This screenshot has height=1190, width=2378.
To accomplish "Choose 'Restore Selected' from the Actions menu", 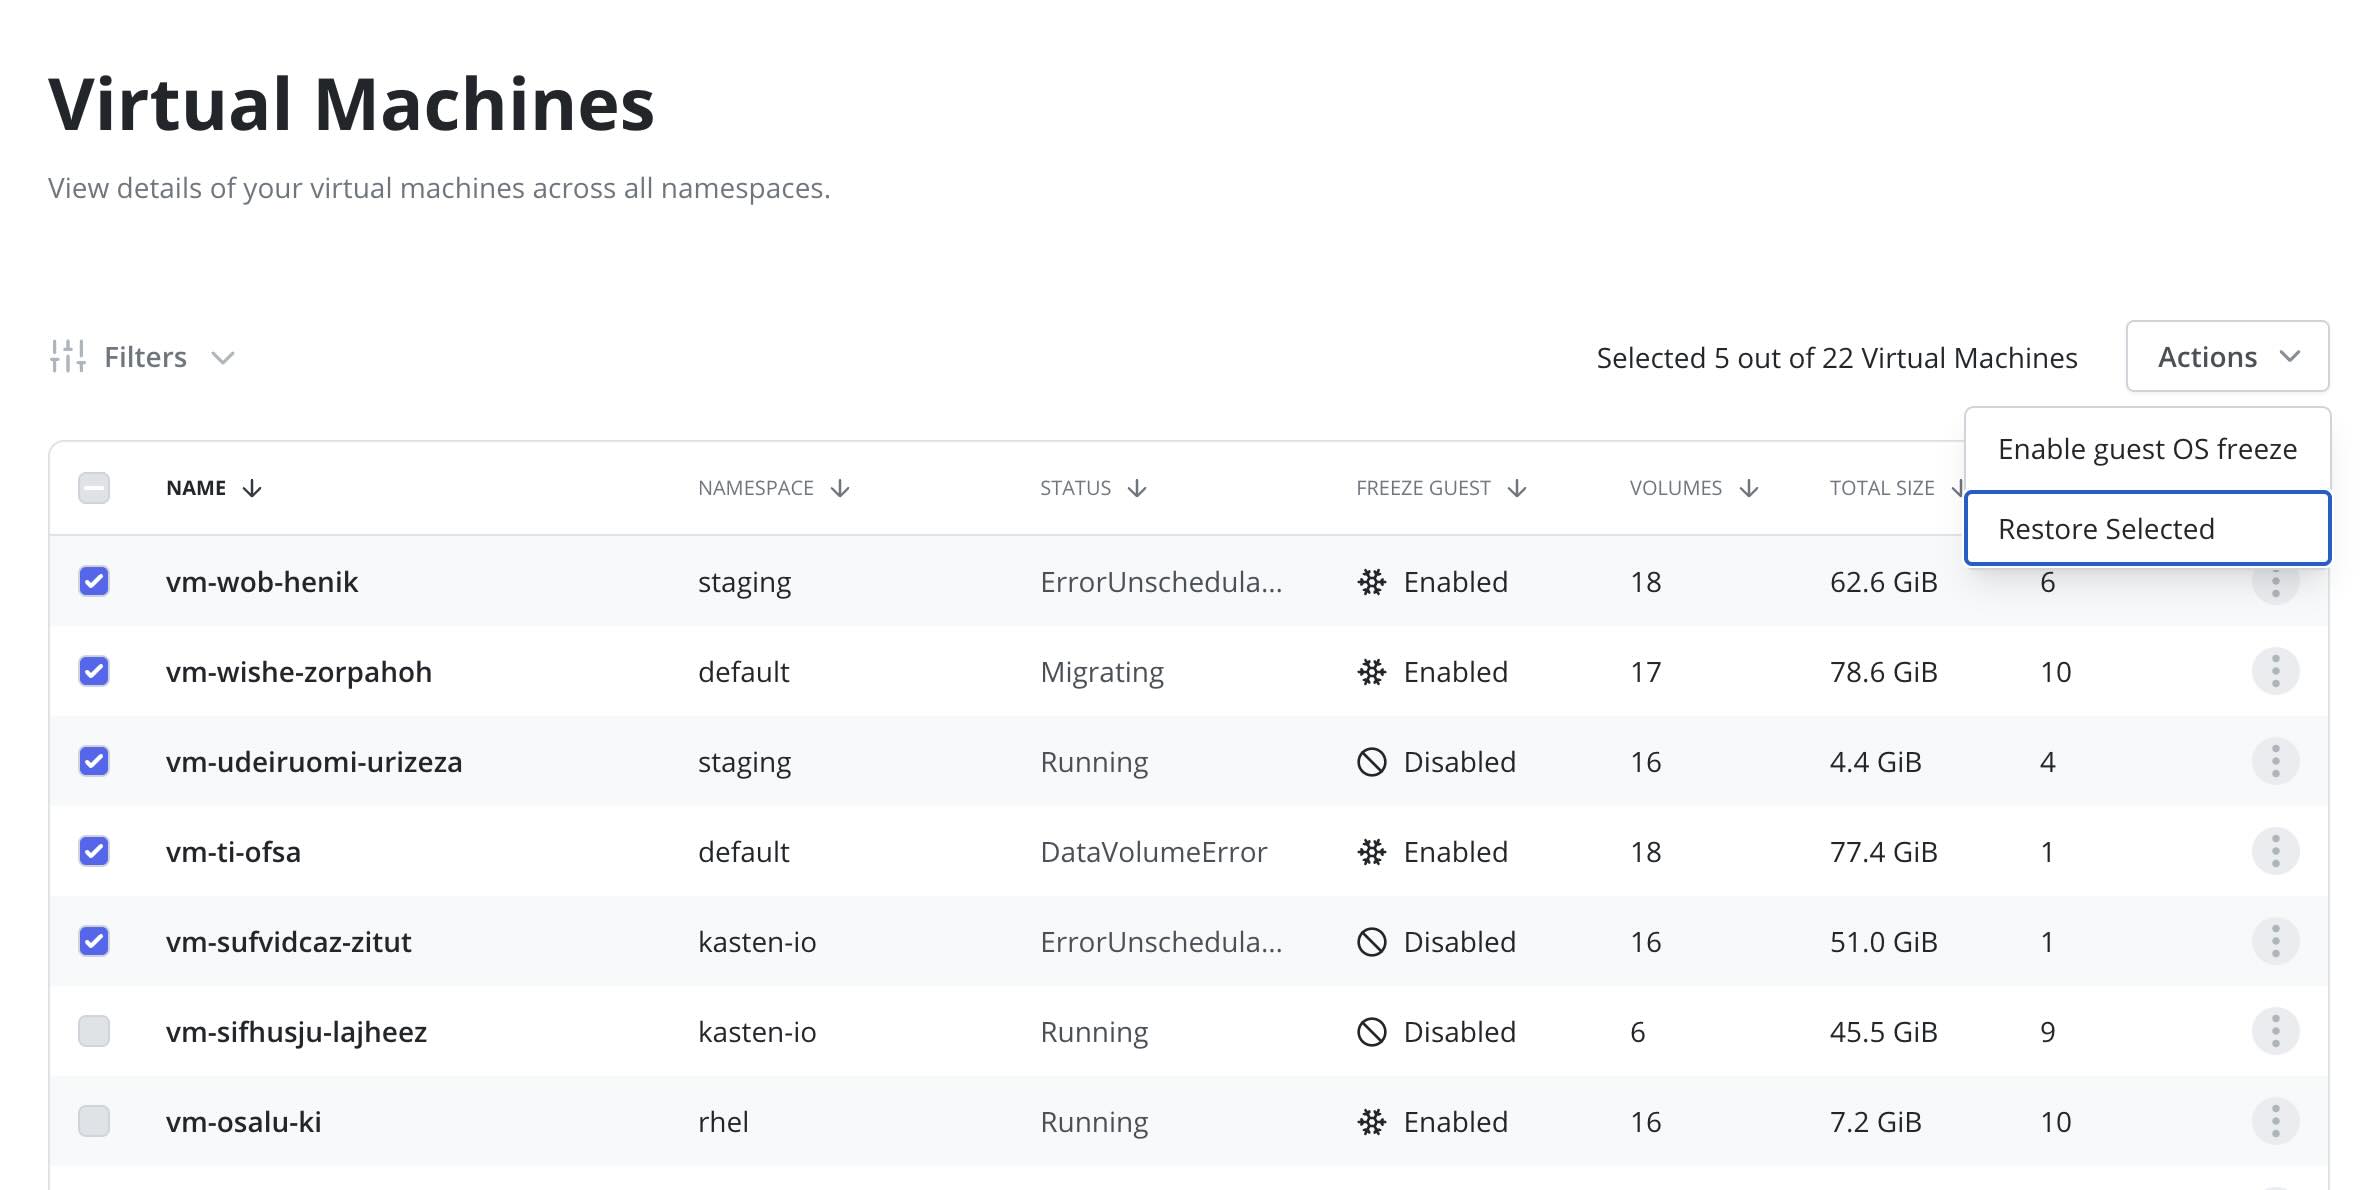I will tap(2106, 528).
